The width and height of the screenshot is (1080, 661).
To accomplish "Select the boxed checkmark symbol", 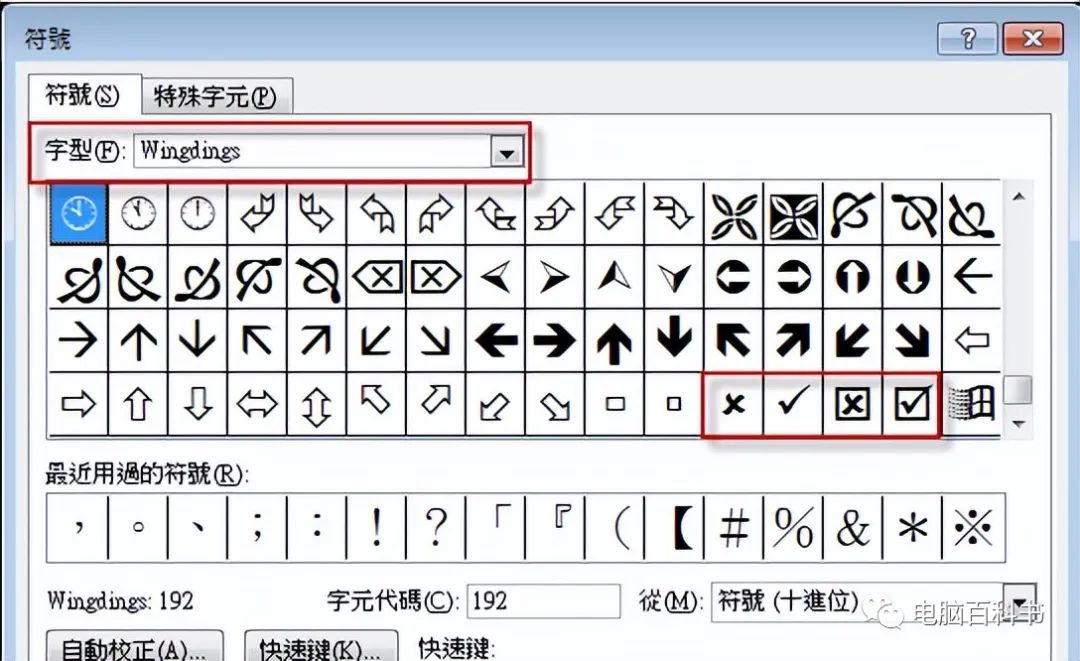I will pos(913,403).
